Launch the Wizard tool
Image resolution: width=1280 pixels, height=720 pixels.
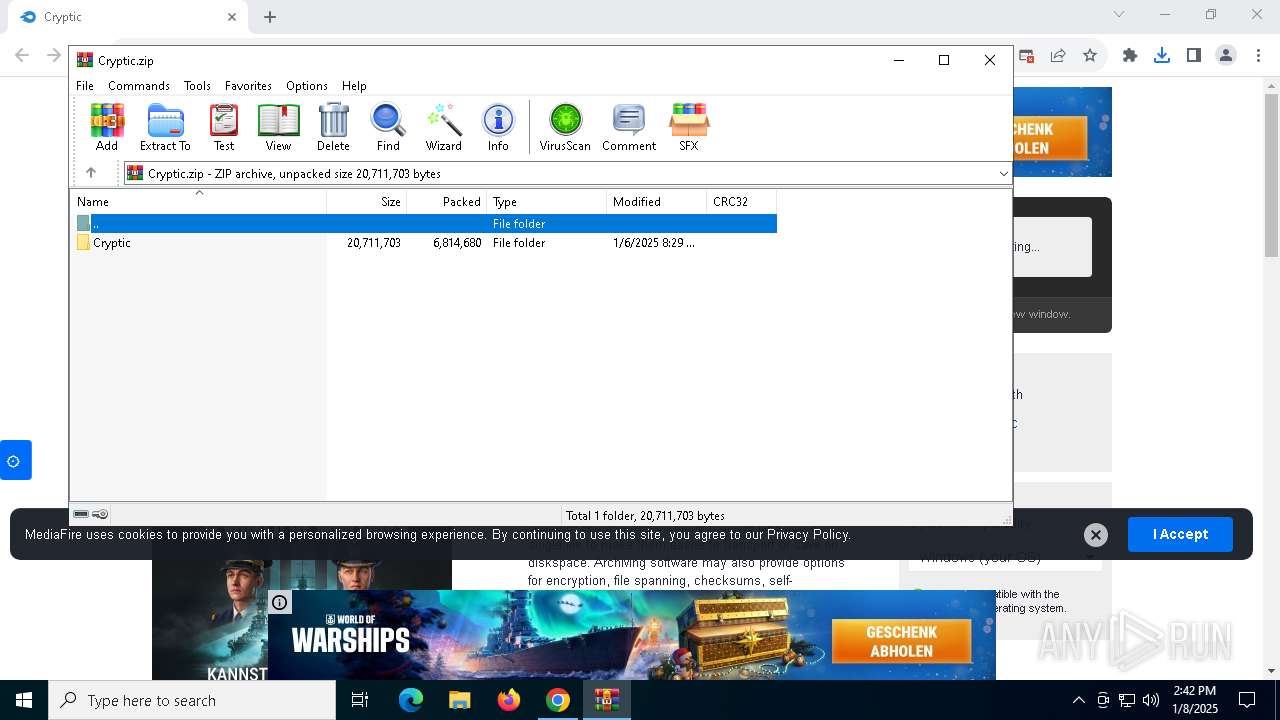pyautogui.click(x=443, y=127)
